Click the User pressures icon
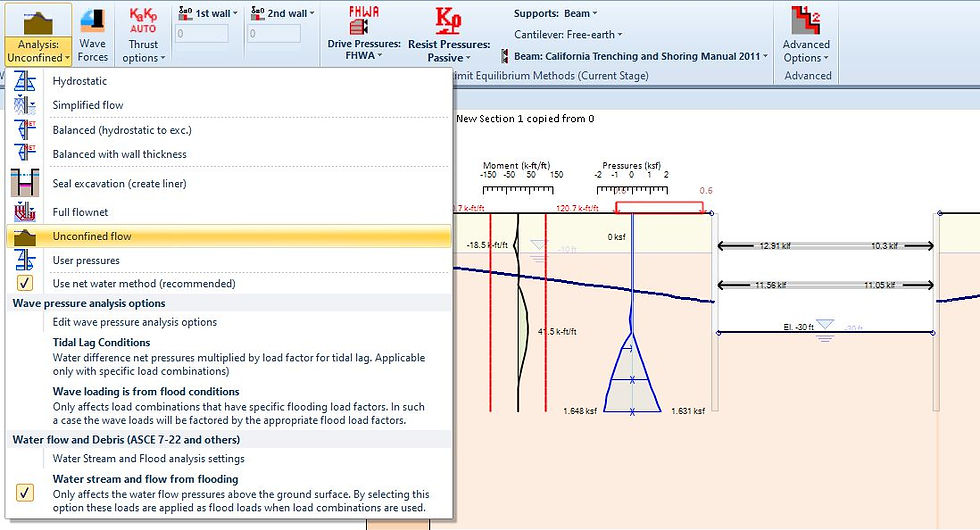The height and width of the screenshot is (530, 980). tap(25, 260)
